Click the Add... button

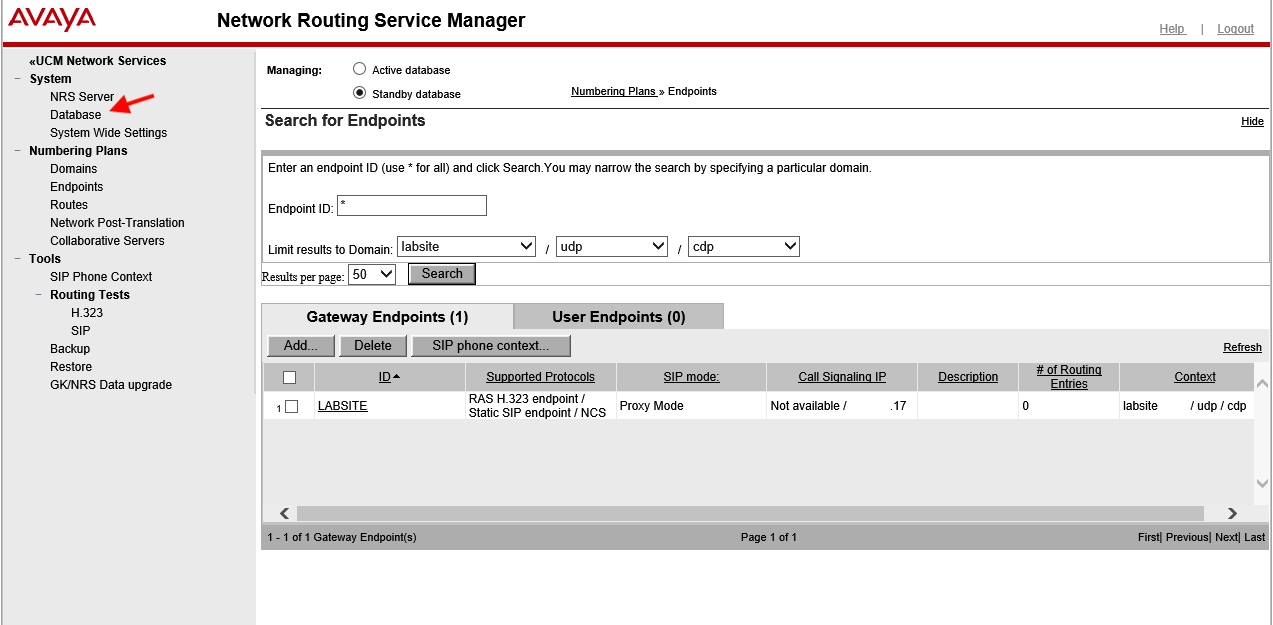click(301, 346)
